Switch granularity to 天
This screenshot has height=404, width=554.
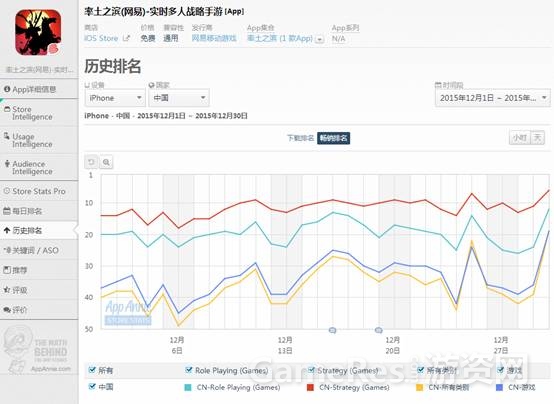[x=537, y=137]
